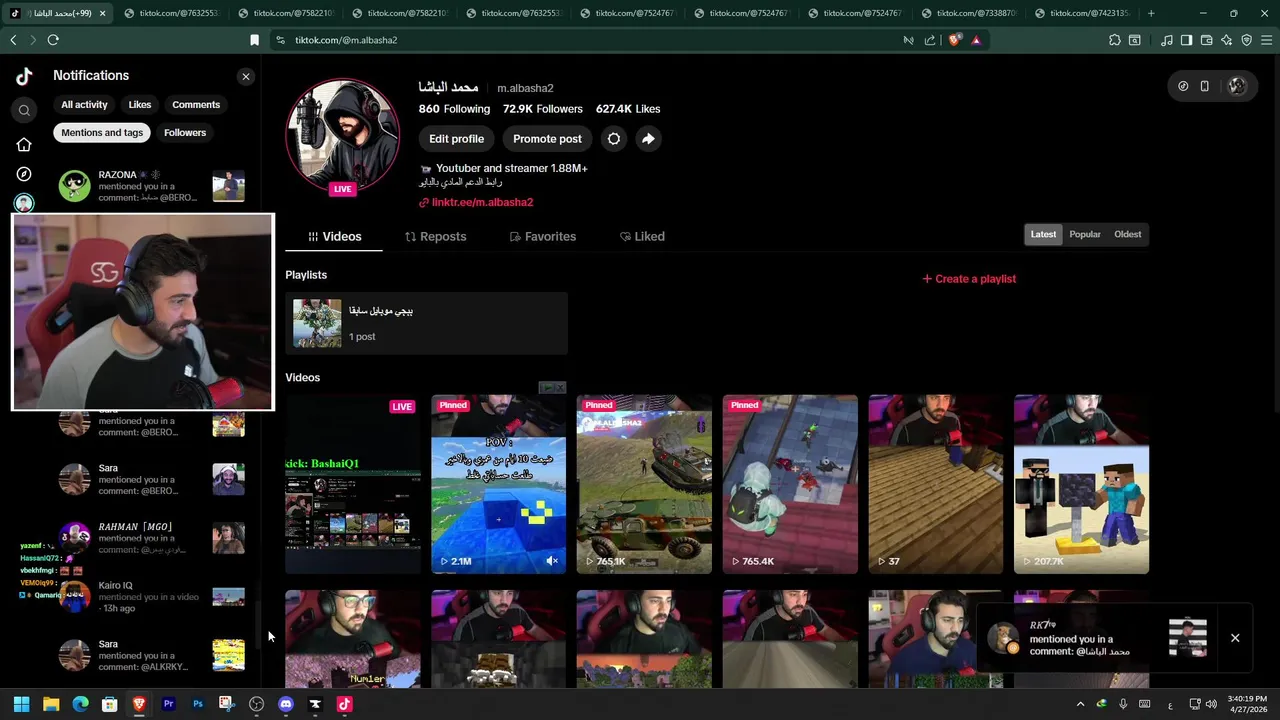Close the Notifications panel
This screenshot has width=1280, height=720.
pyautogui.click(x=246, y=76)
